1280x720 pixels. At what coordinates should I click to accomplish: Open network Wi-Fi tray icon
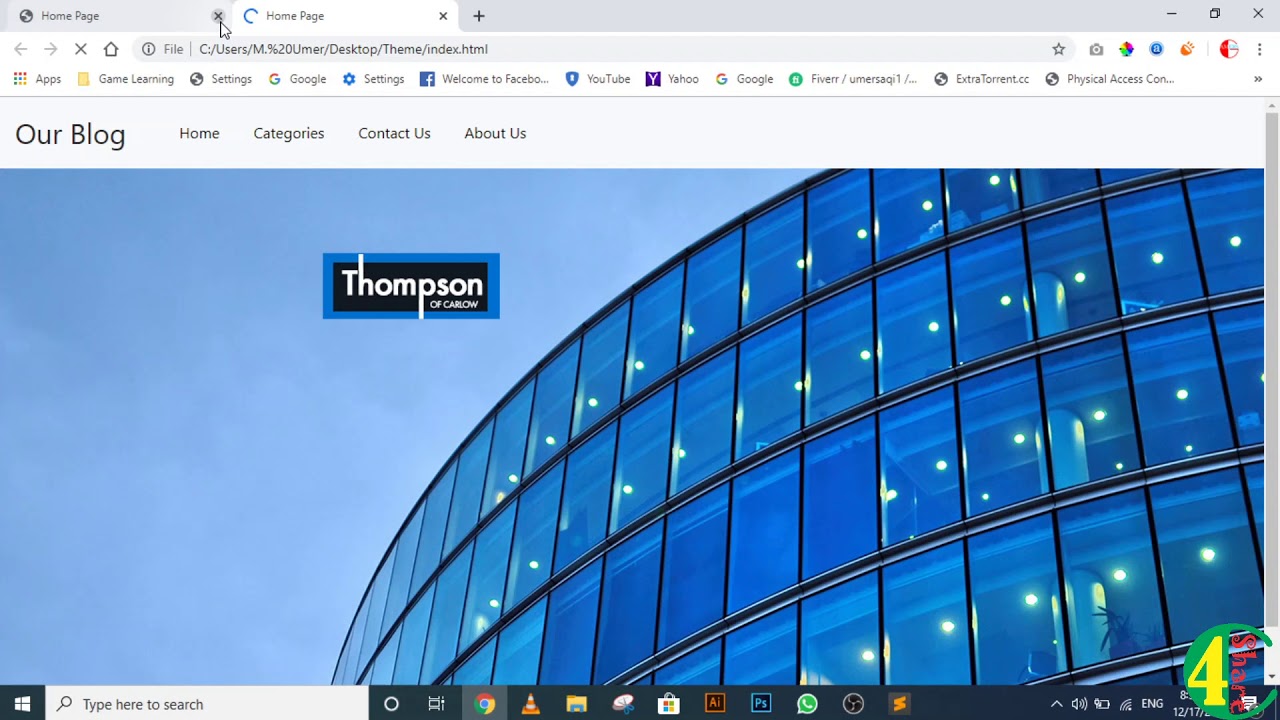(x=1125, y=704)
